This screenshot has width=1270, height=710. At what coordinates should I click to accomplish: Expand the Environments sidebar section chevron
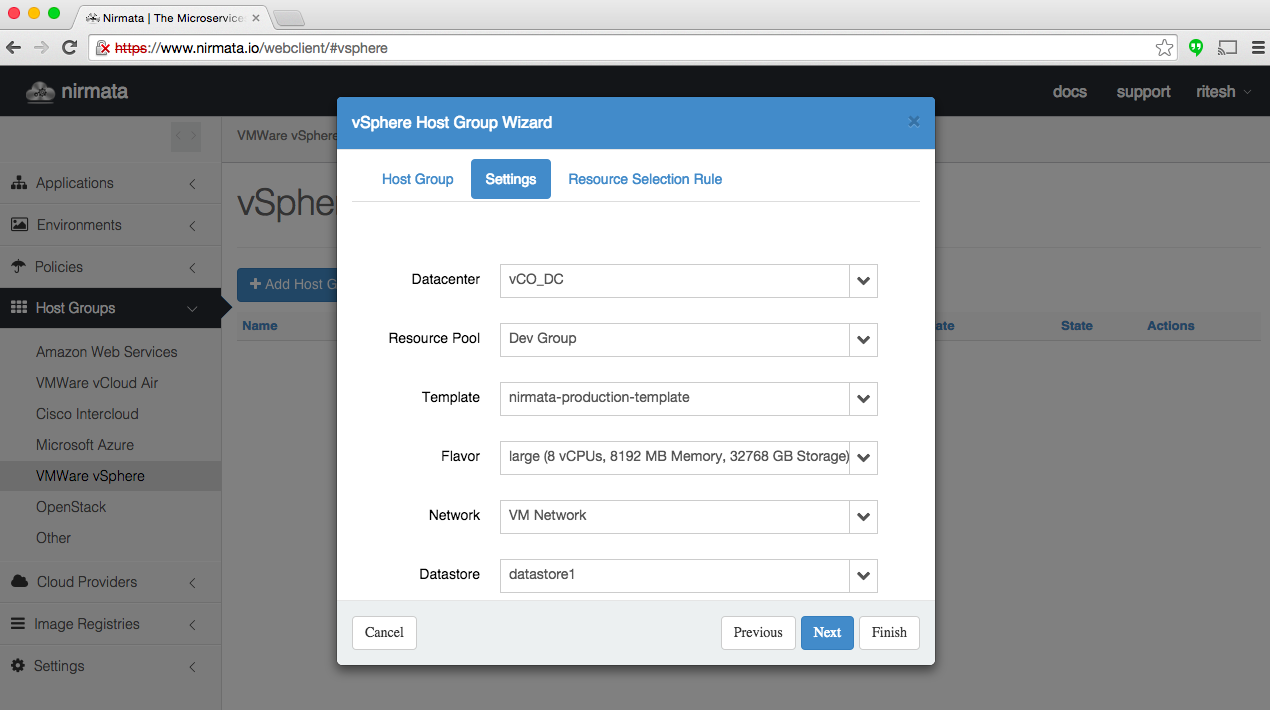tap(192, 226)
